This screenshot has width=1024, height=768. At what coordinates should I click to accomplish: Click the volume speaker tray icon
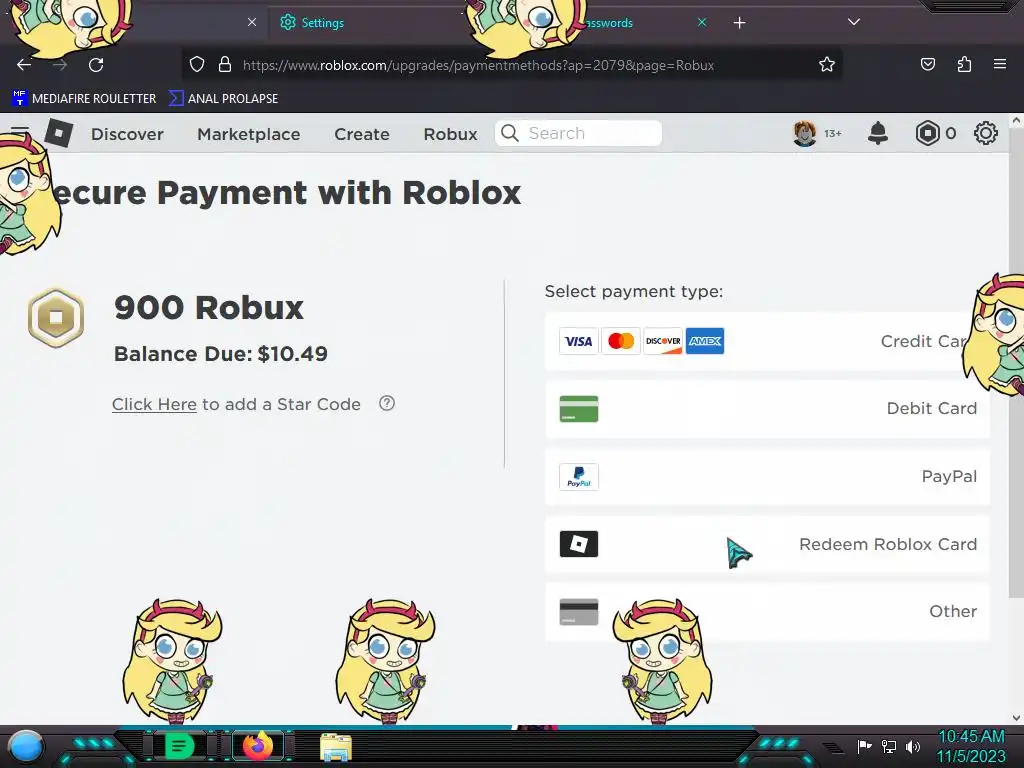tap(913, 746)
